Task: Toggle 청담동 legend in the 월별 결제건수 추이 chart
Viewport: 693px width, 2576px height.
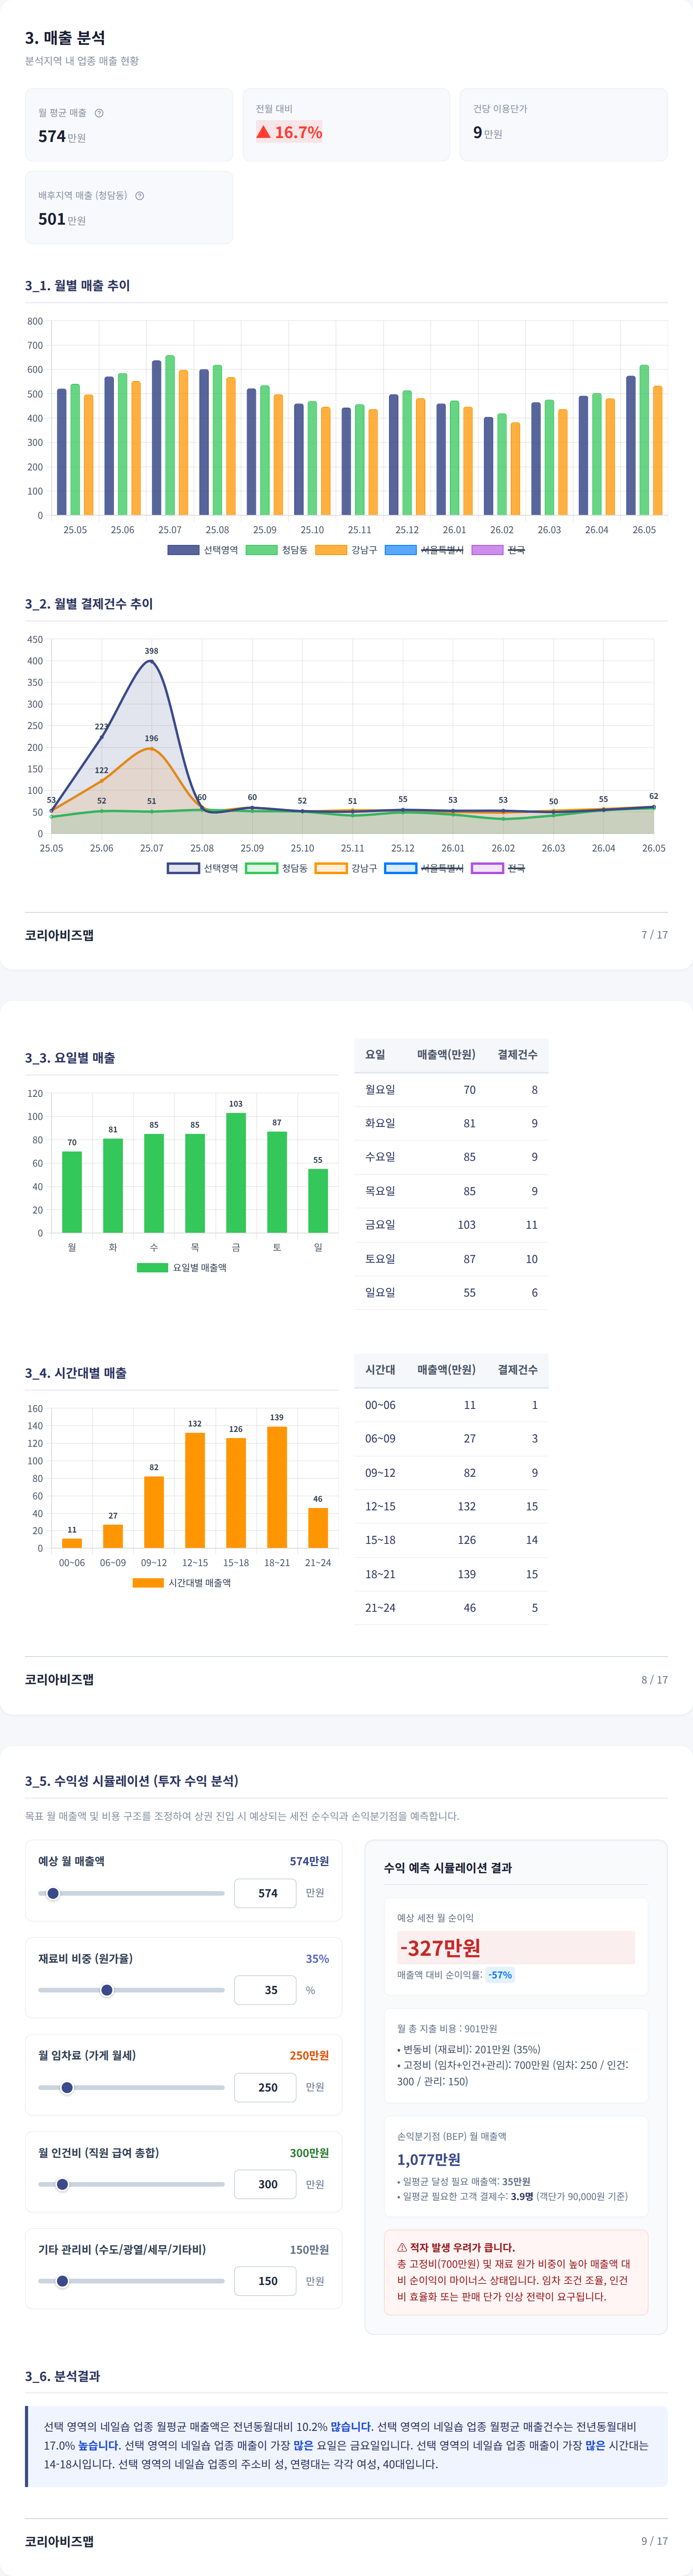Action: click(277, 868)
